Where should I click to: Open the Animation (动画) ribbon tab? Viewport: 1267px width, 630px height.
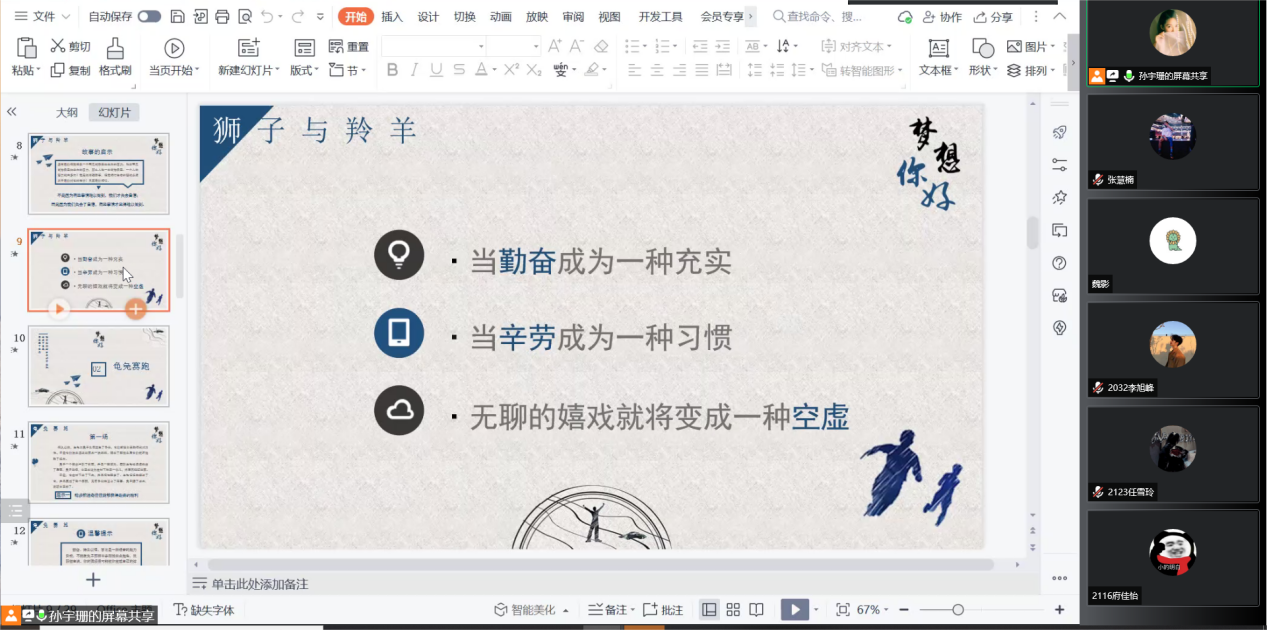click(x=501, y=17)
